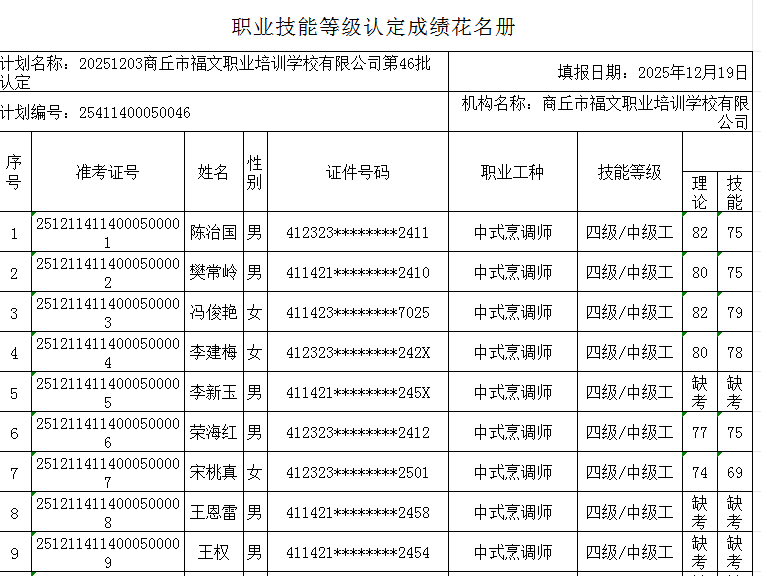Image resolution: width=761 pixels, height=576 pixels.
Task: Select 宋桃真's theory score 74
Action: click(x=699, y=473)
